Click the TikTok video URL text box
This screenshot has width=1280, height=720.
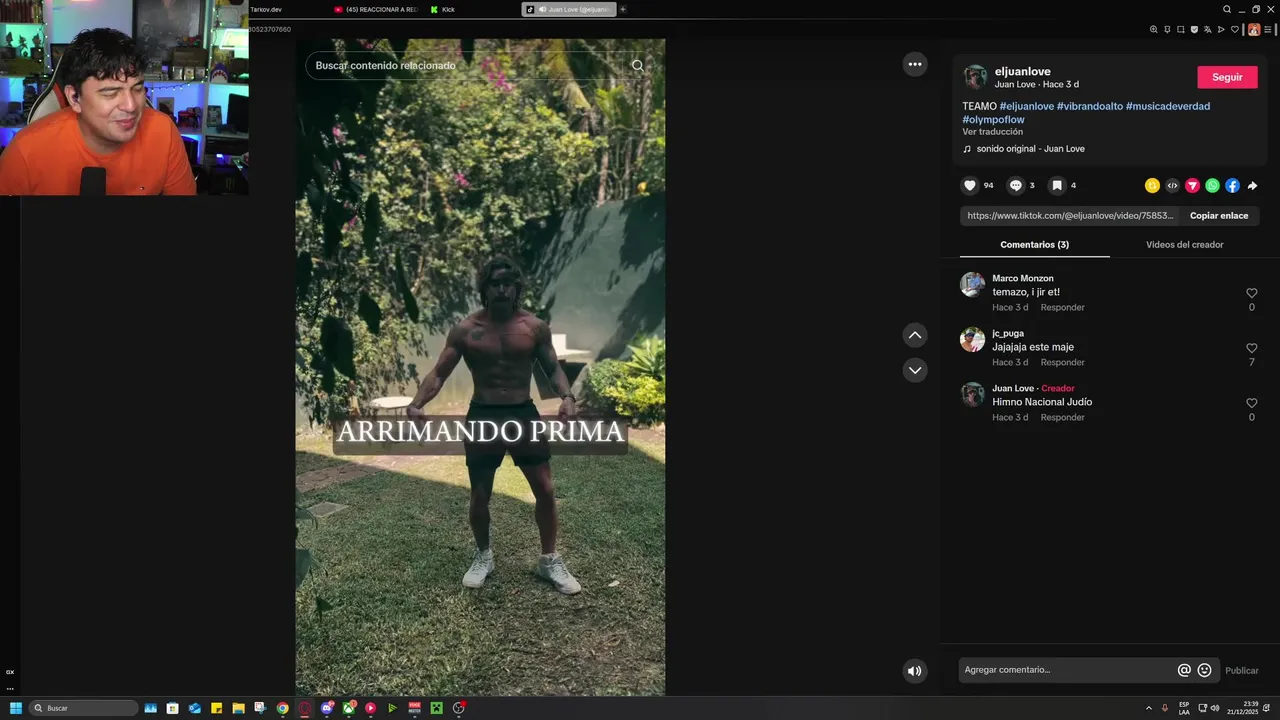(1070, 215)
